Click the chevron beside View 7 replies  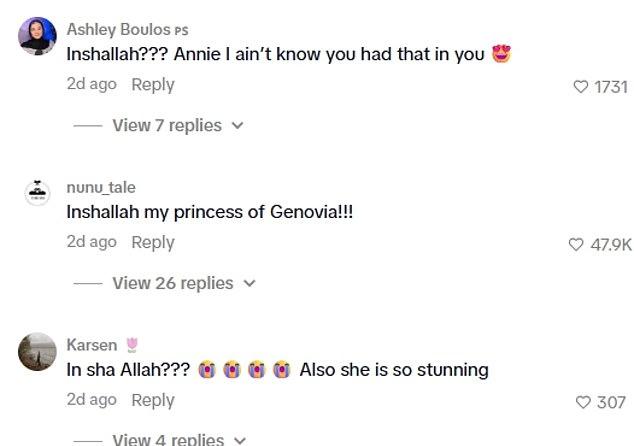coord(237,127)
